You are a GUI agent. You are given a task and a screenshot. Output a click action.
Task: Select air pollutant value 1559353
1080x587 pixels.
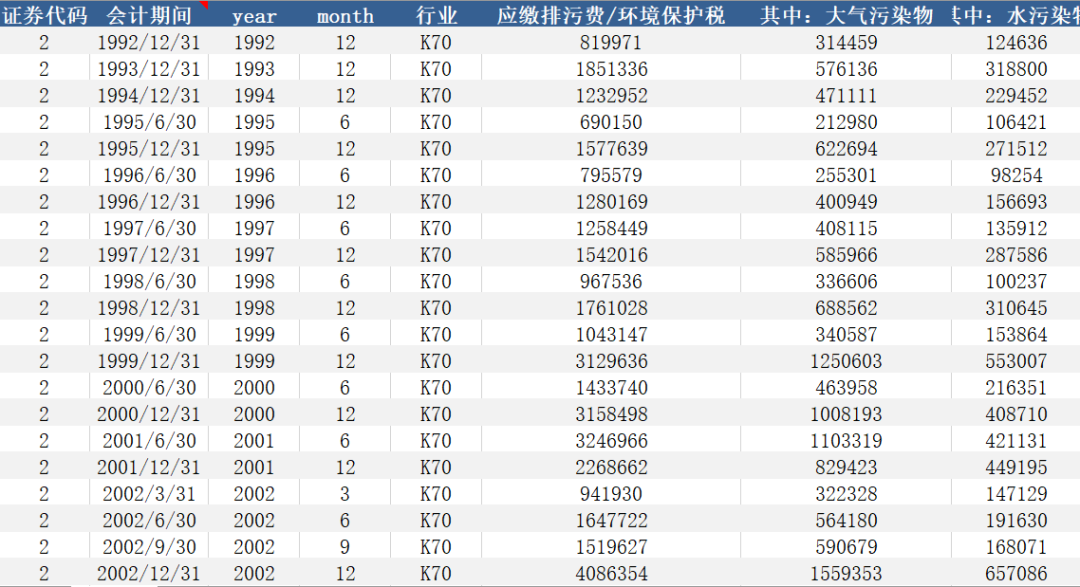[x=846, y=573]
